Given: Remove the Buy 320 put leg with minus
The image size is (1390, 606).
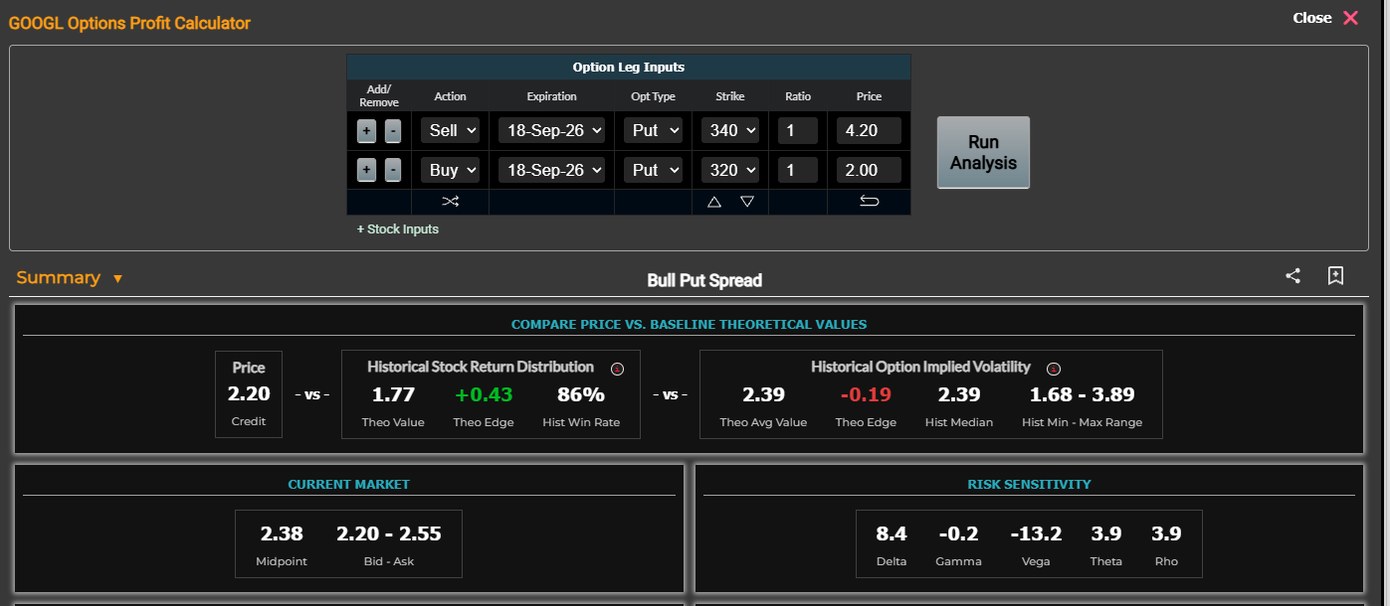Looking at the screenshot, I should pos(393,170).
